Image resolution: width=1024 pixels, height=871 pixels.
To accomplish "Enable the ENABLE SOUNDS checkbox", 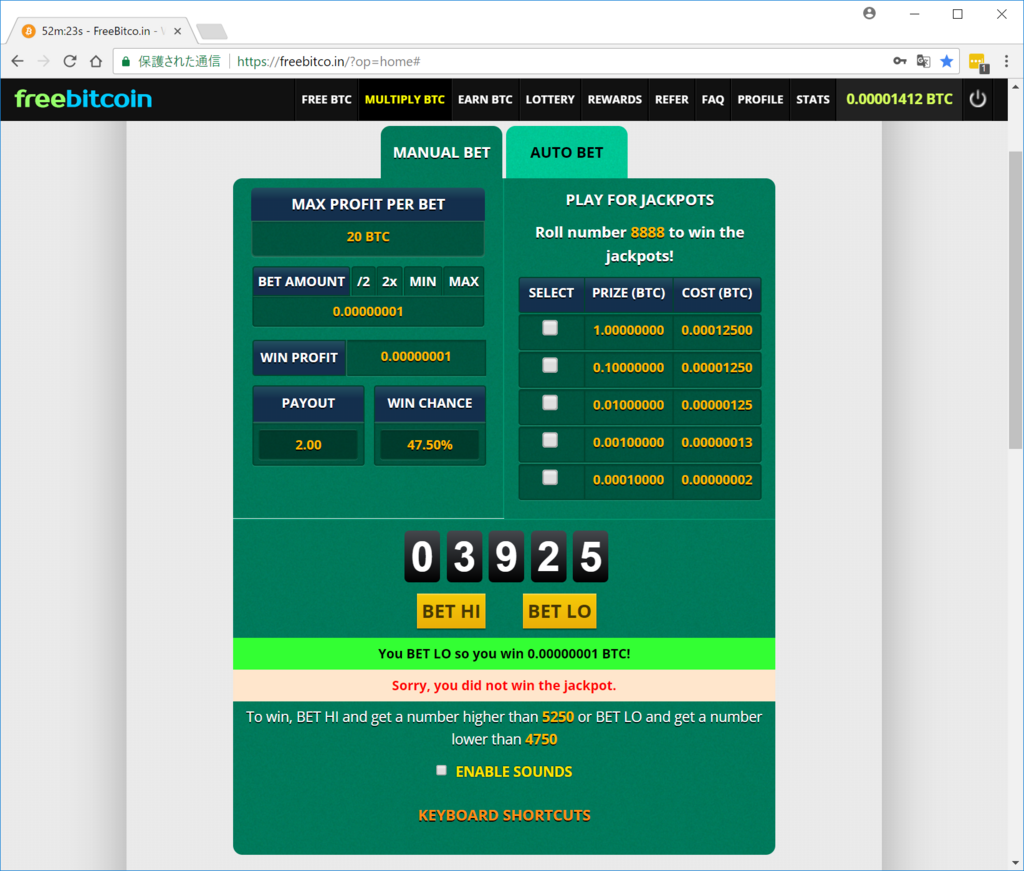I will click(441, 770).
